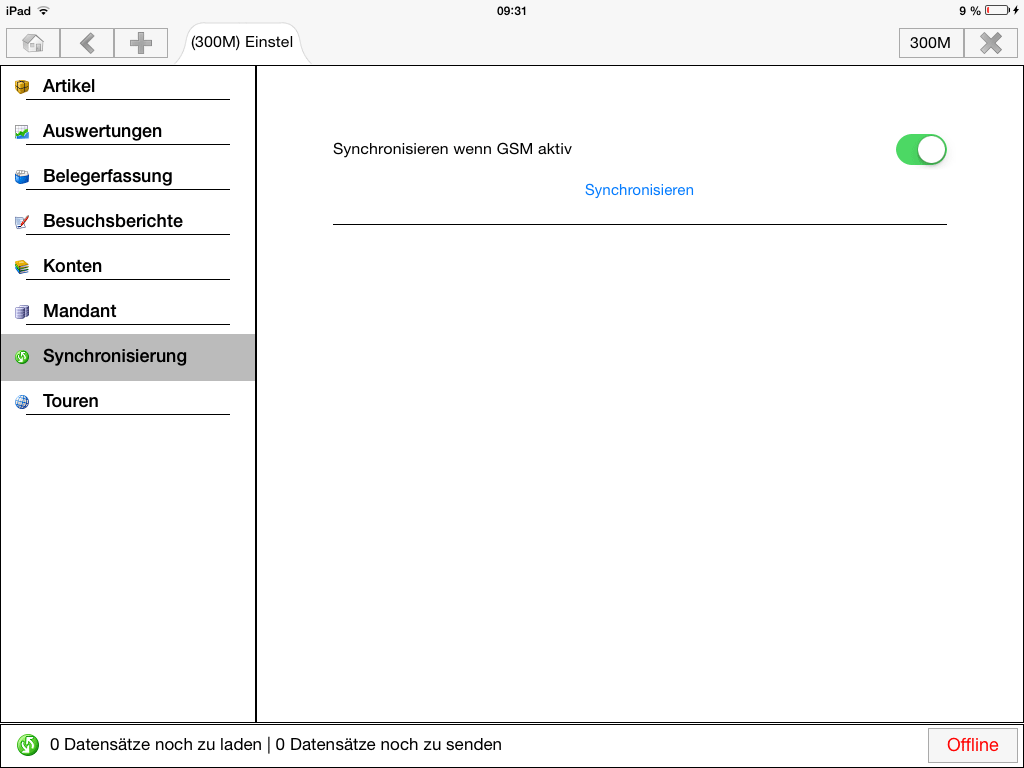This screenshot has width=1024, height=768.
Task: Select Synchronisierung in sidebar
Action: click(128, 357)
